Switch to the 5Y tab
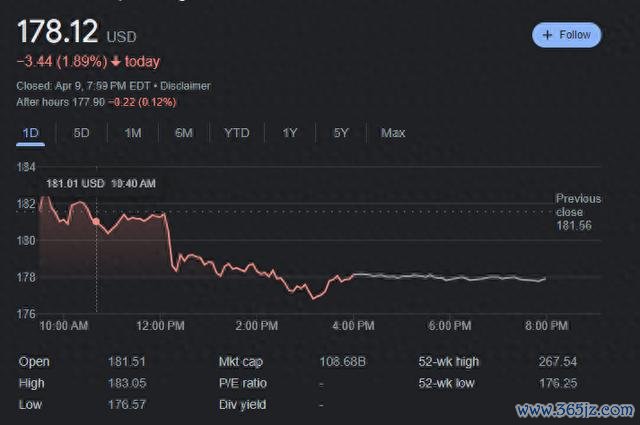 341,133
